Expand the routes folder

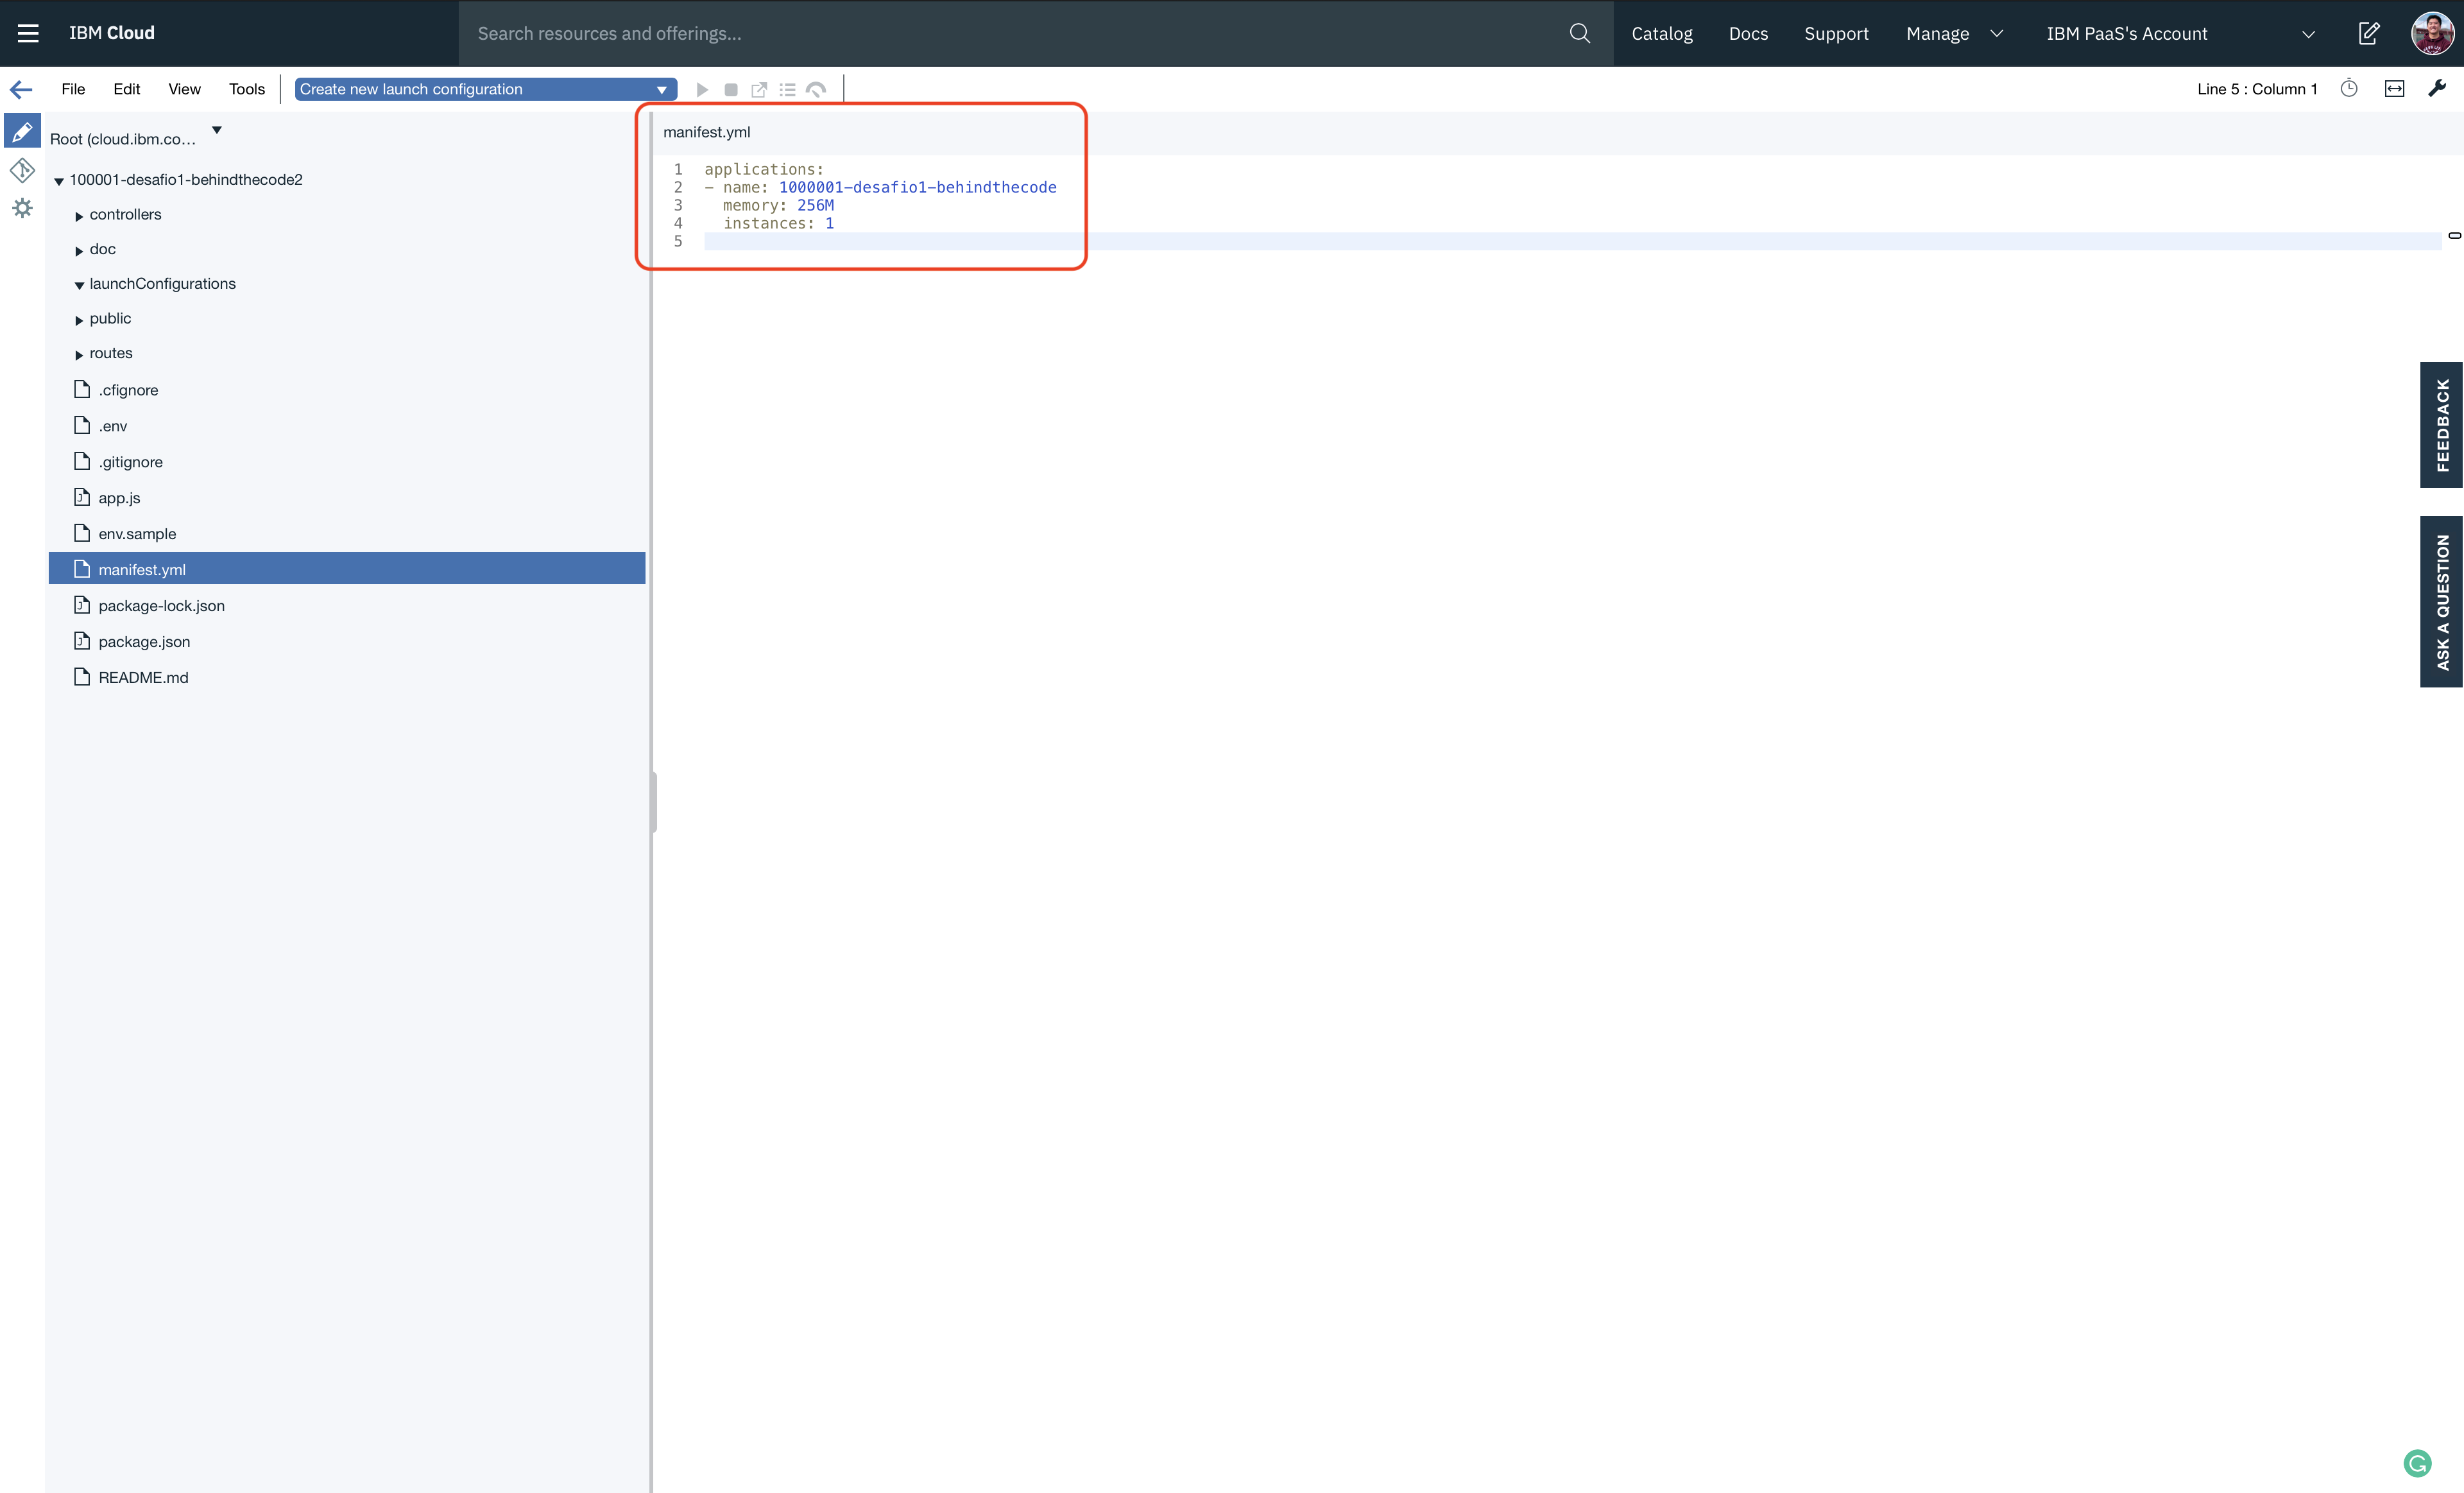tap(79, 355)
